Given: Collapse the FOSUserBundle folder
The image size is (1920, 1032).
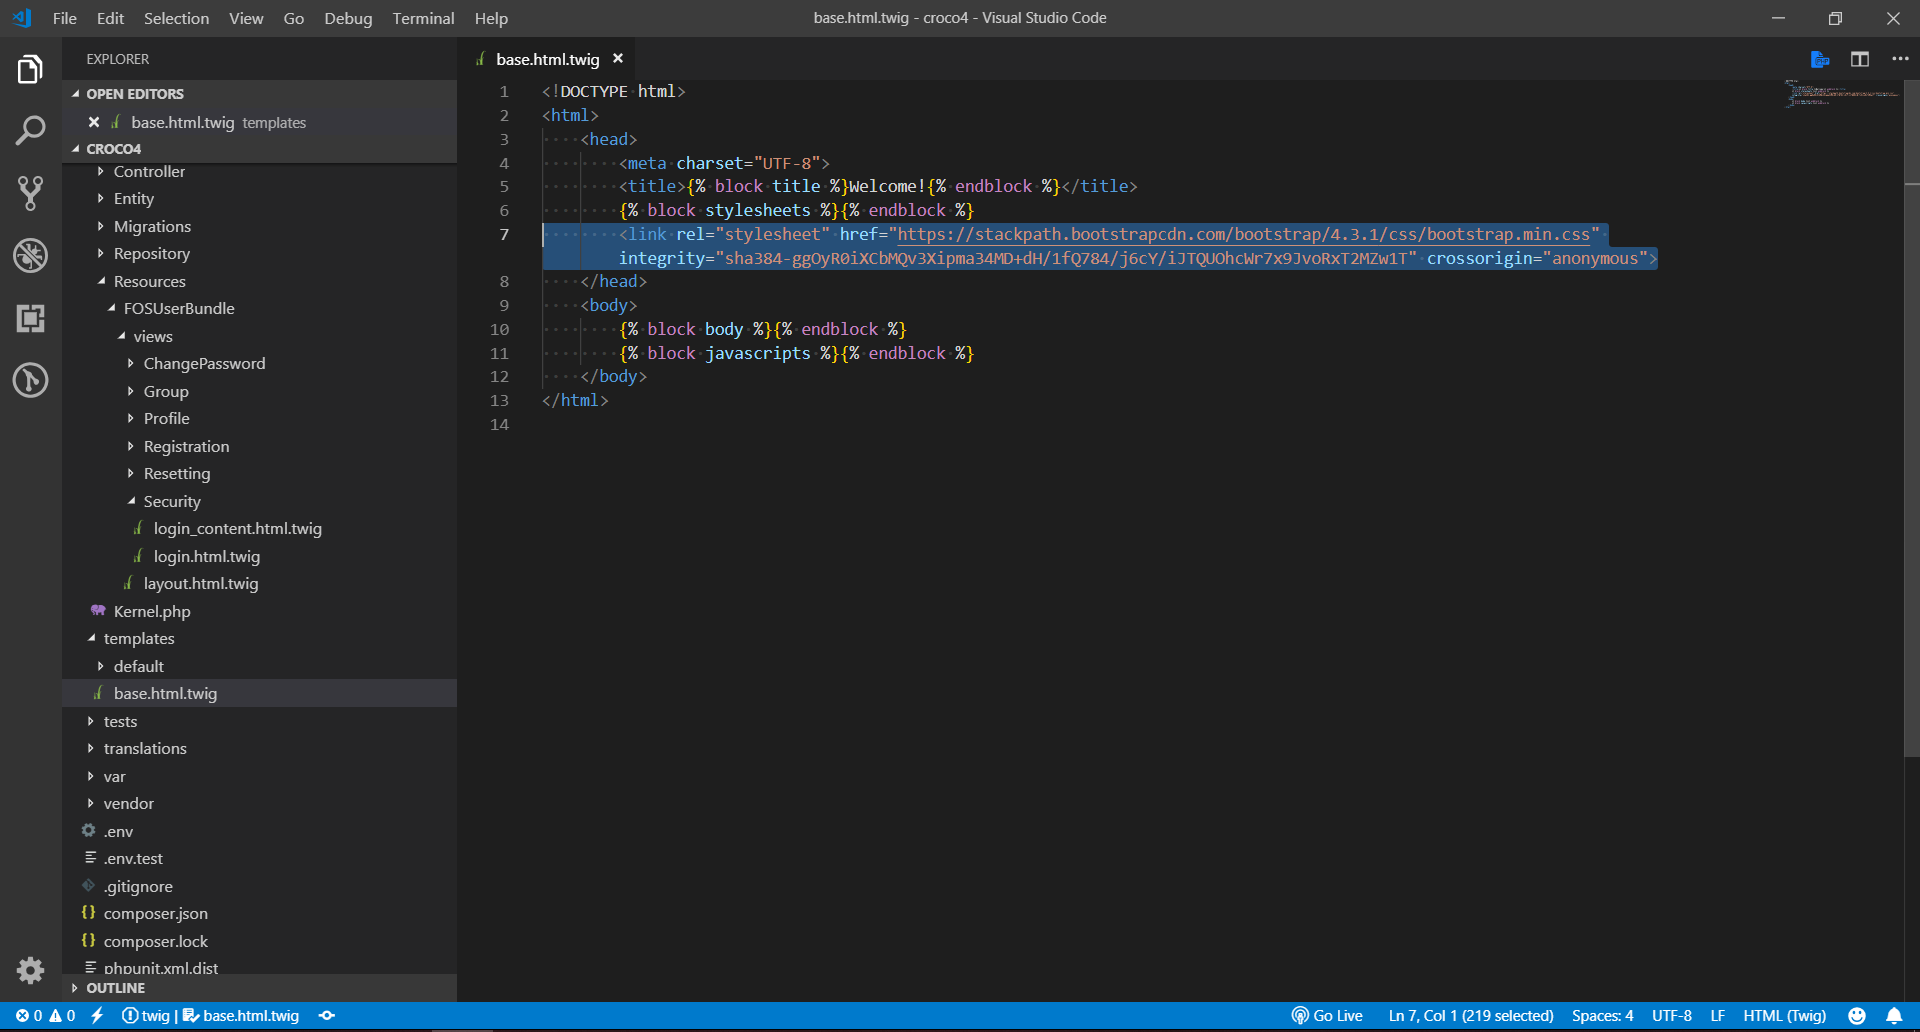Looking at the screenshot, I should pyautogui.click(x=111, y=309).
